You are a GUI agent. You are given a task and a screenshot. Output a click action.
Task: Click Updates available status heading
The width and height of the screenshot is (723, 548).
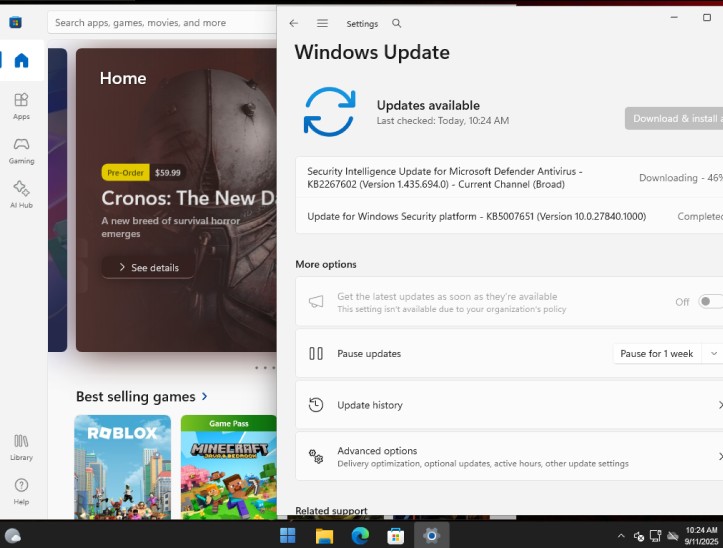coord(428,105)
